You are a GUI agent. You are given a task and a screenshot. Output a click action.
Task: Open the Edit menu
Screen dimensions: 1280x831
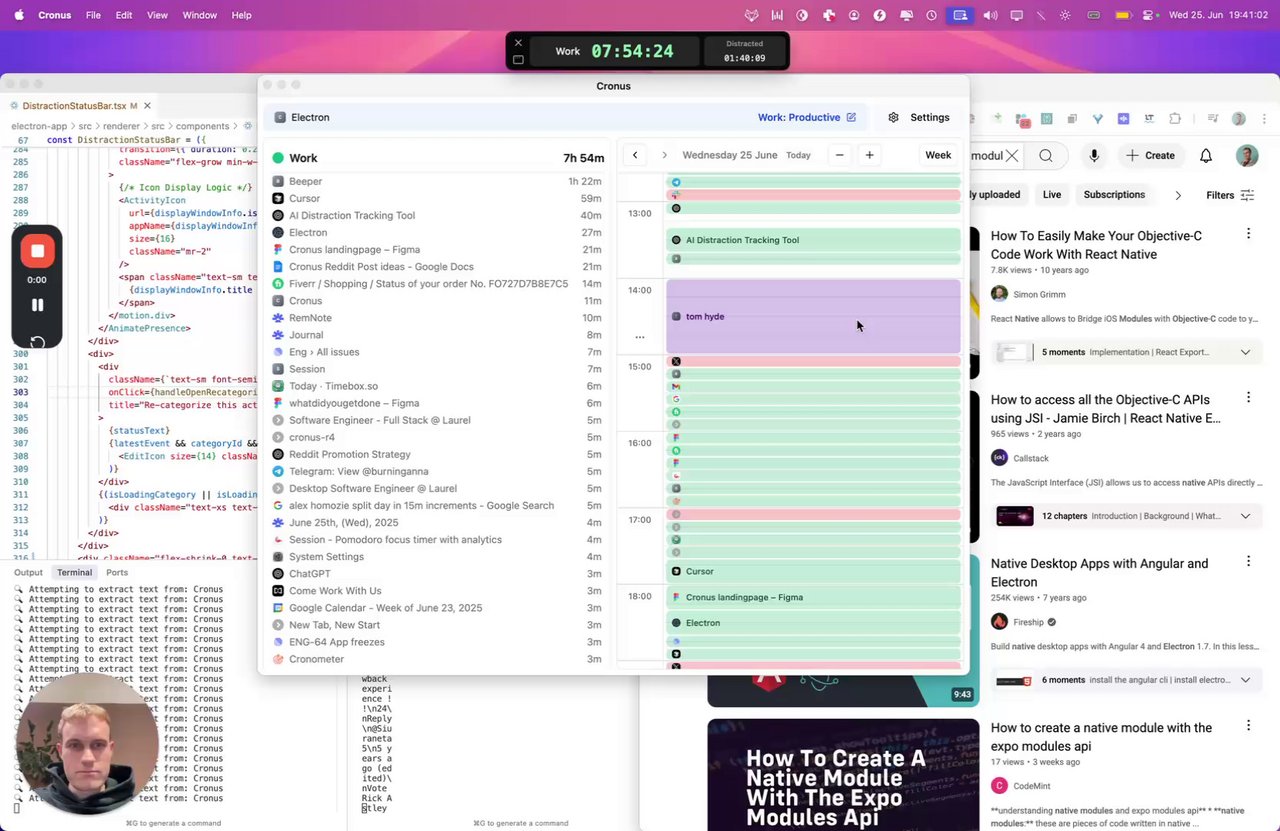(124, 15)
